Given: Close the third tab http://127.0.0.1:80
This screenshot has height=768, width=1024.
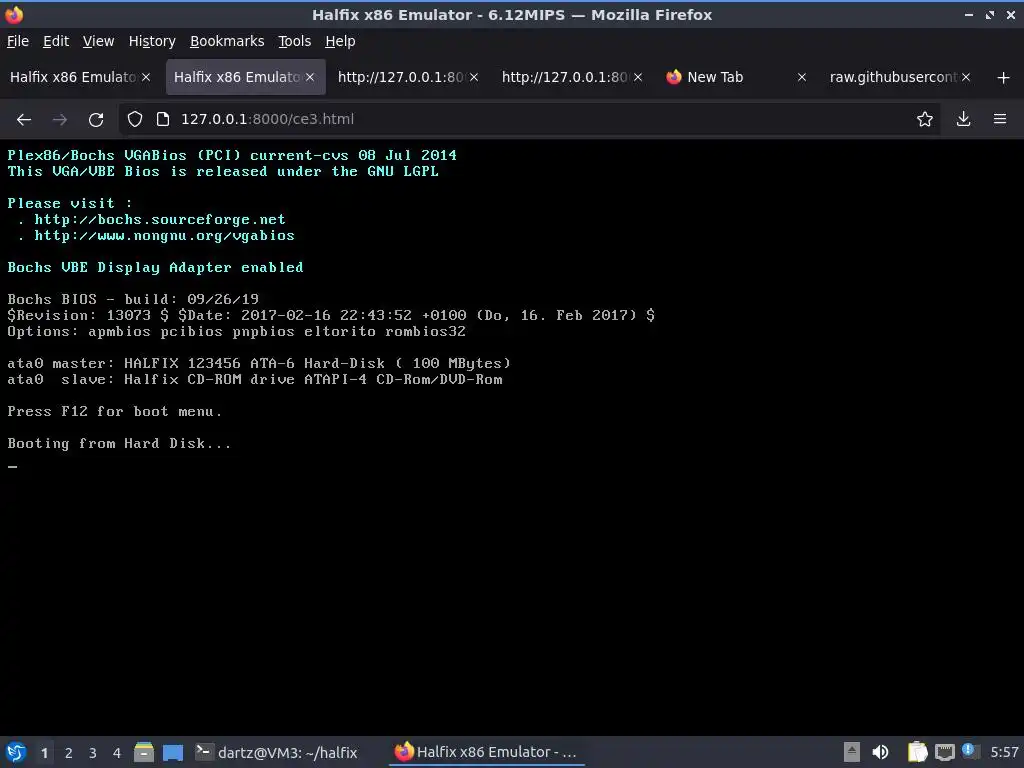Looking at the screenshot, I should coord(474,77).
